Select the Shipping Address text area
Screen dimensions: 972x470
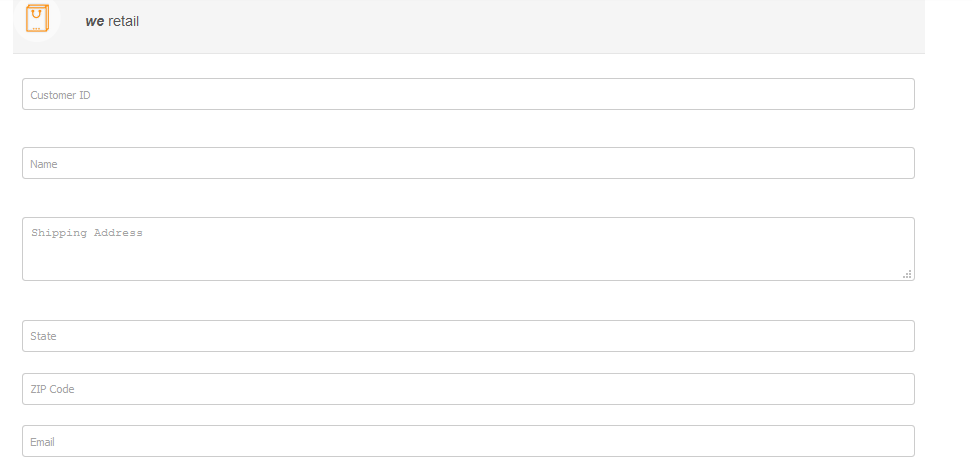[x=468, y=249]
